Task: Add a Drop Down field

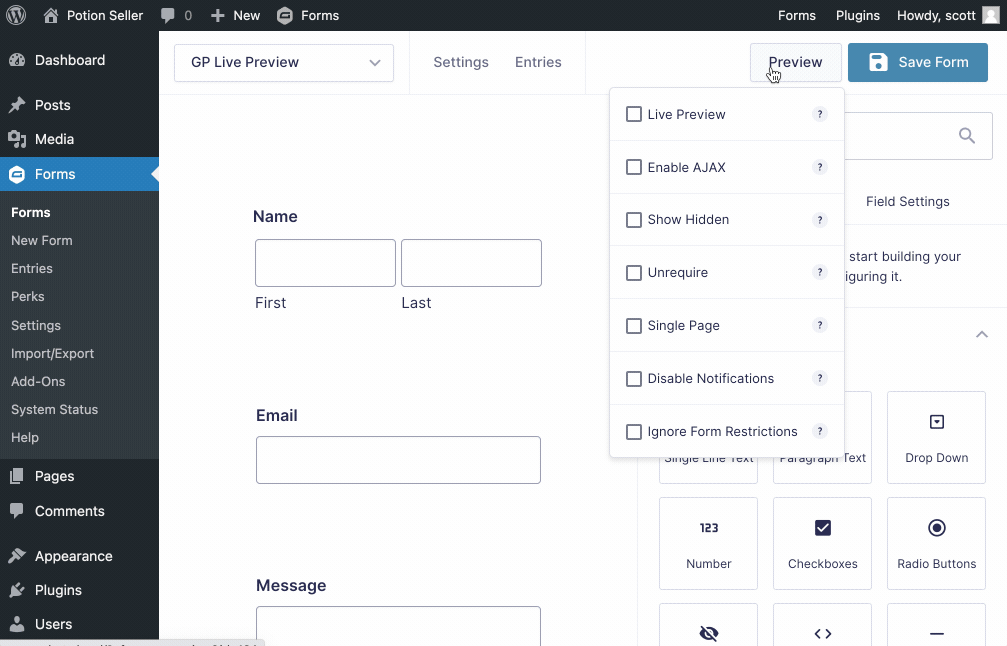Action: pos(936,437)
